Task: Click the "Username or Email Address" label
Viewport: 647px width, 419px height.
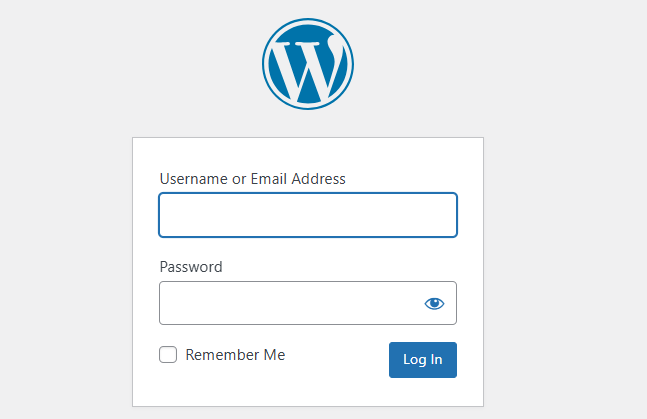Action: click(x=252, y=179)
